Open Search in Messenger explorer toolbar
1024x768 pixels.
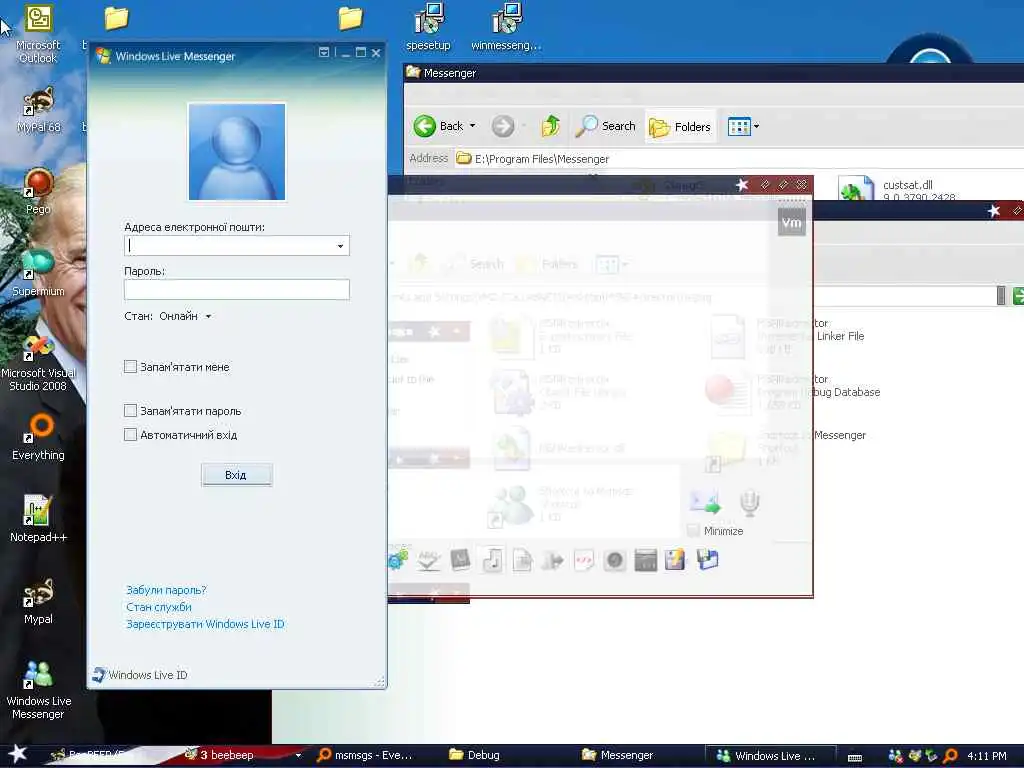tap(605, 126)
